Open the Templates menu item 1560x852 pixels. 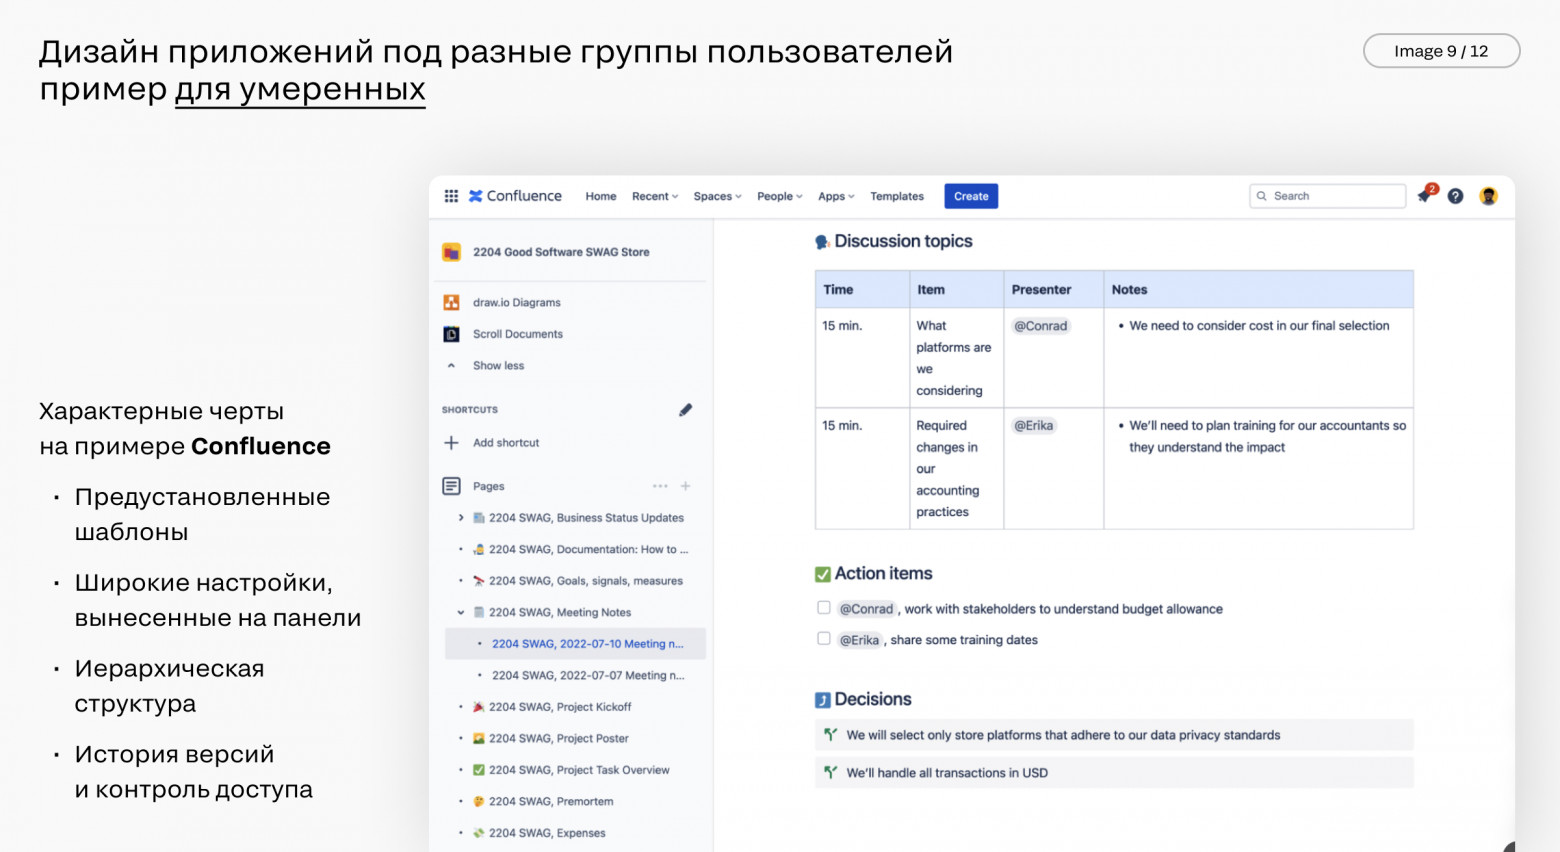coord(896,196)
